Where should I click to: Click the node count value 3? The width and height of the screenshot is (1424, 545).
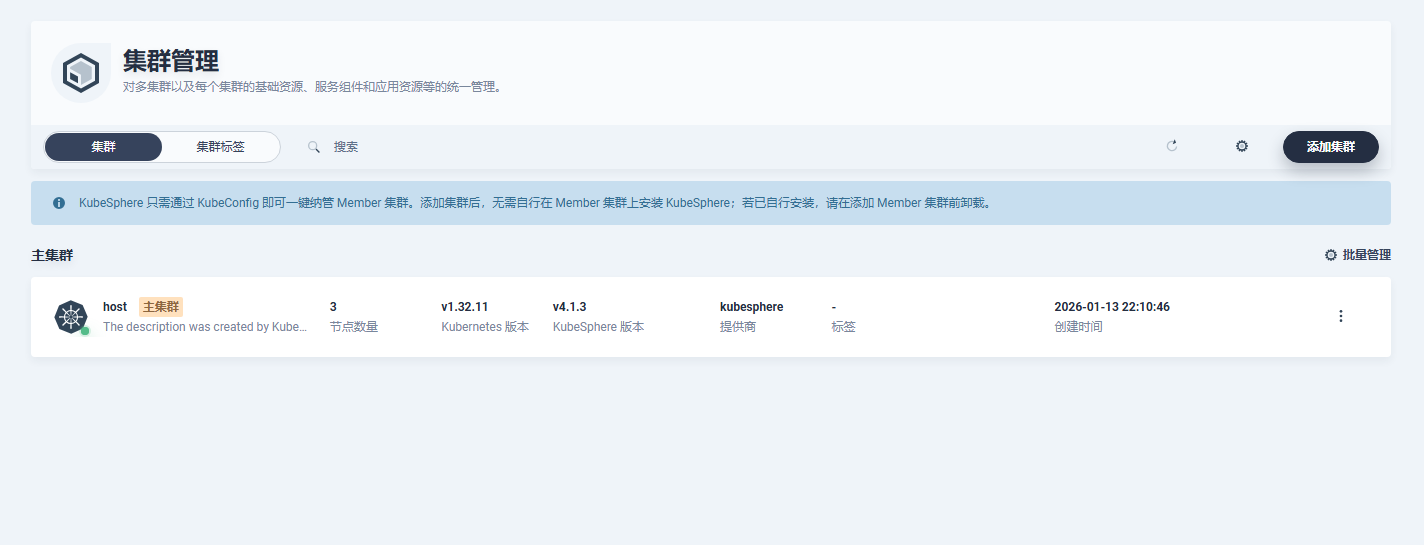click(x=333, y=307)
